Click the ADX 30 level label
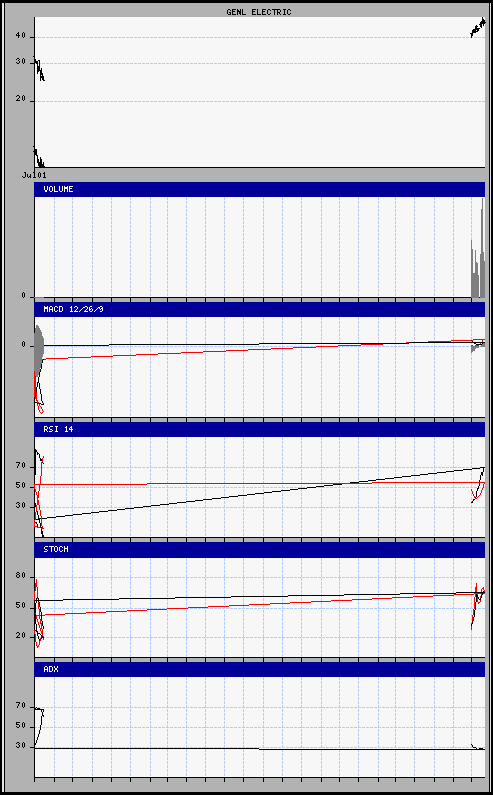Viewport: 493px width, 795px height. [20, 747]
